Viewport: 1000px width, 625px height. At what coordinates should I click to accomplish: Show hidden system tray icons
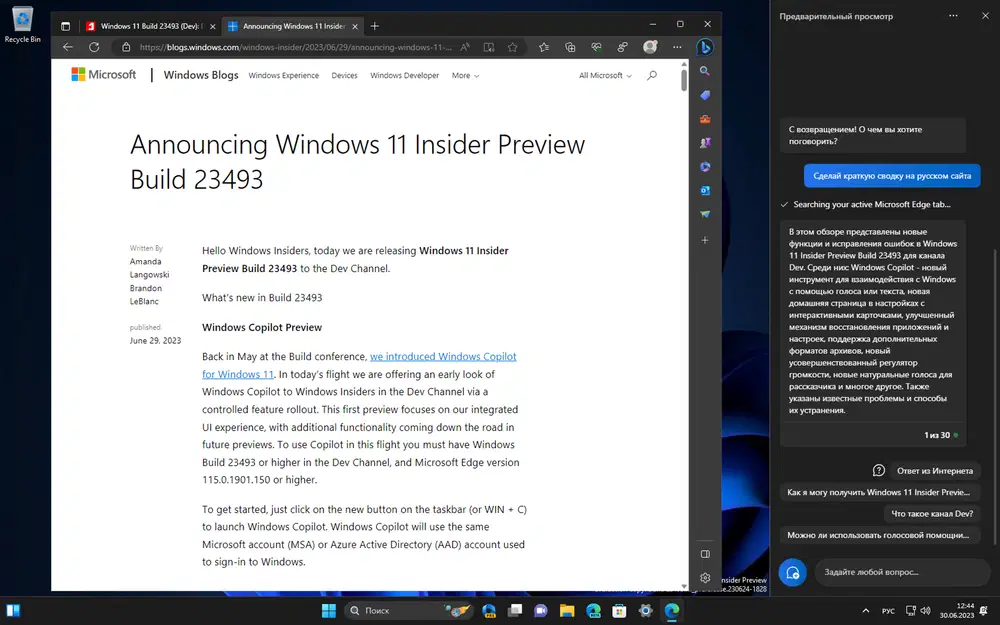tap(865, 610)
